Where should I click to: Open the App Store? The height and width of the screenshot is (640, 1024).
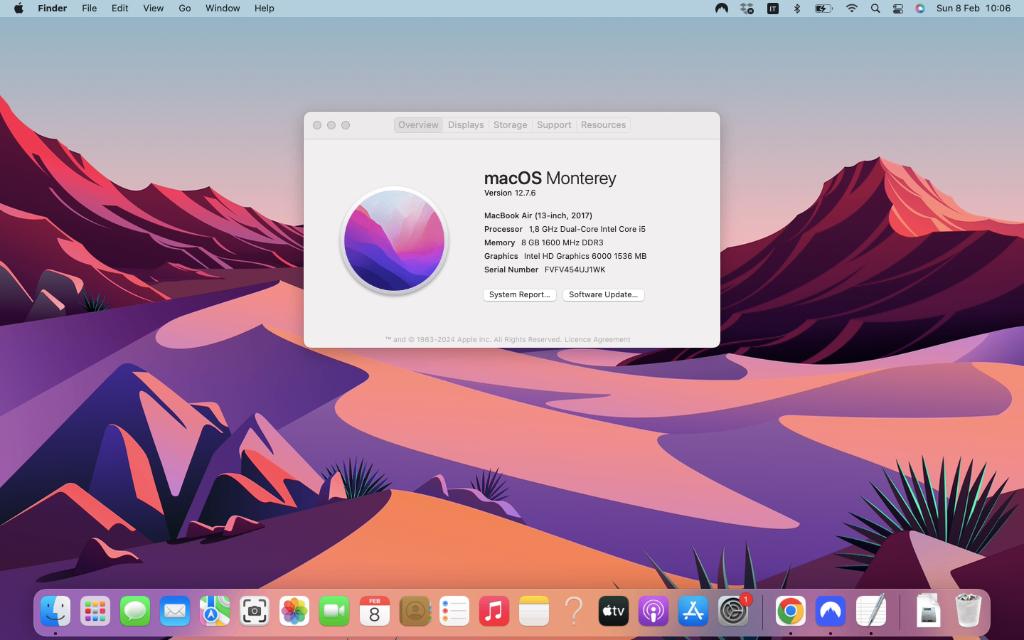693,610
